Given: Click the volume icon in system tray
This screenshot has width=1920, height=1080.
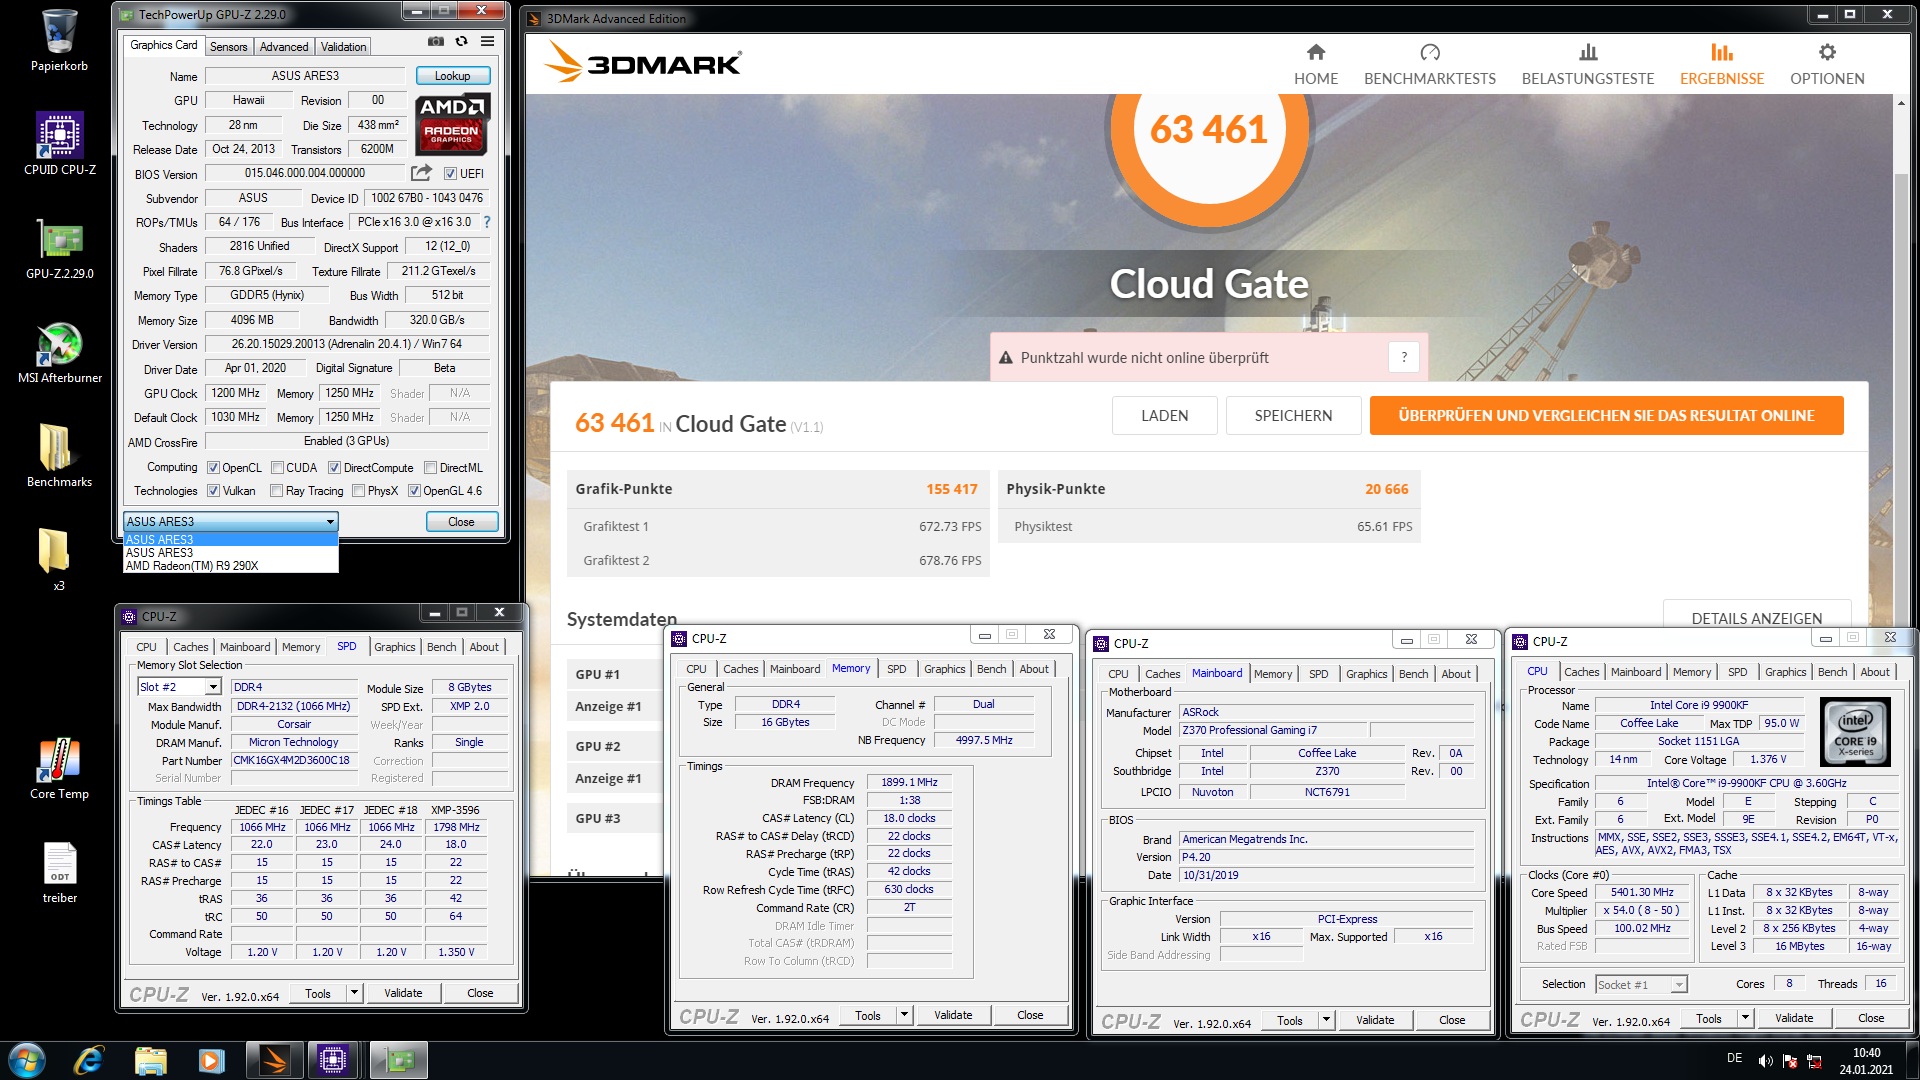Looking at the screenshot, I should tap(1766, 1060).
